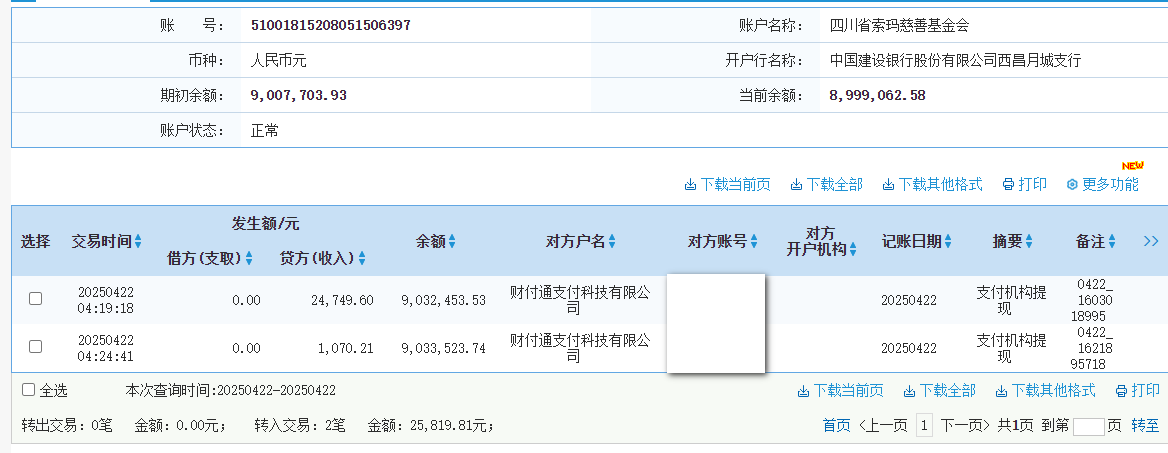Image resolution: width=1168 pixels, height=453 pixels.
Task: Sort by 对方户名 column arrows
Action: (x=612, y=241)
